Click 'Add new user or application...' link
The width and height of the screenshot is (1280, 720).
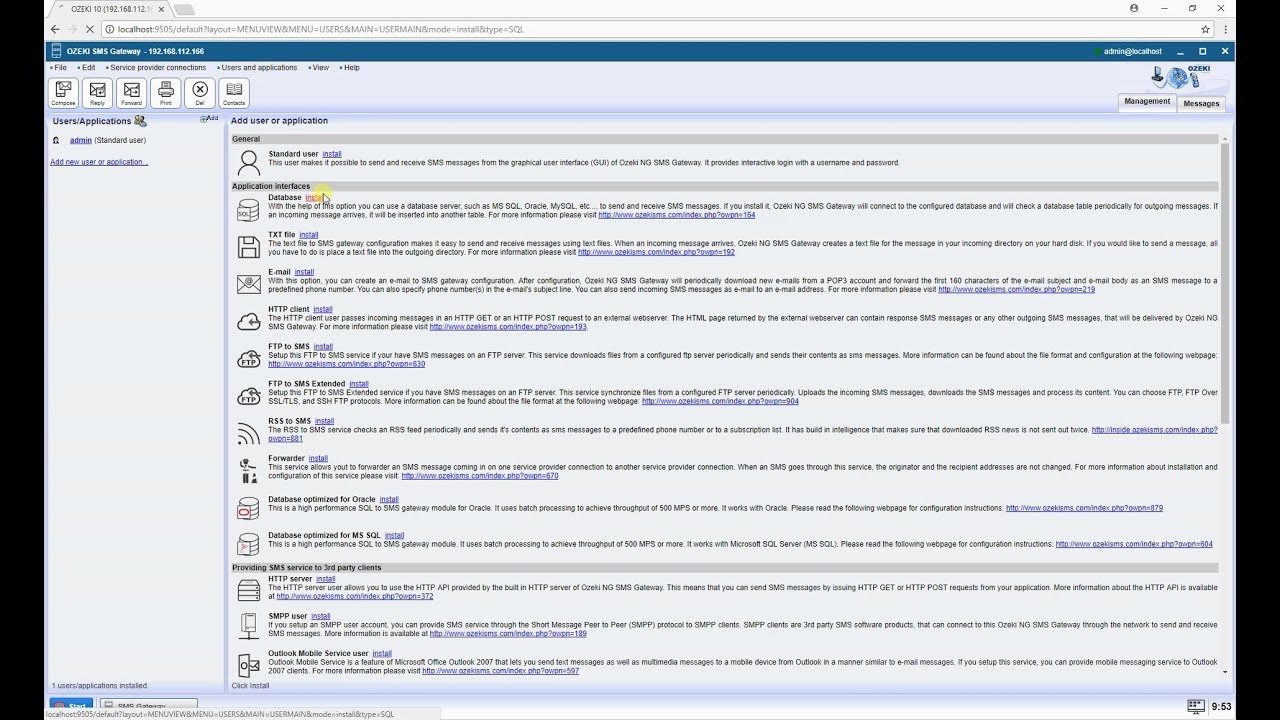click(x=99, y=161)
